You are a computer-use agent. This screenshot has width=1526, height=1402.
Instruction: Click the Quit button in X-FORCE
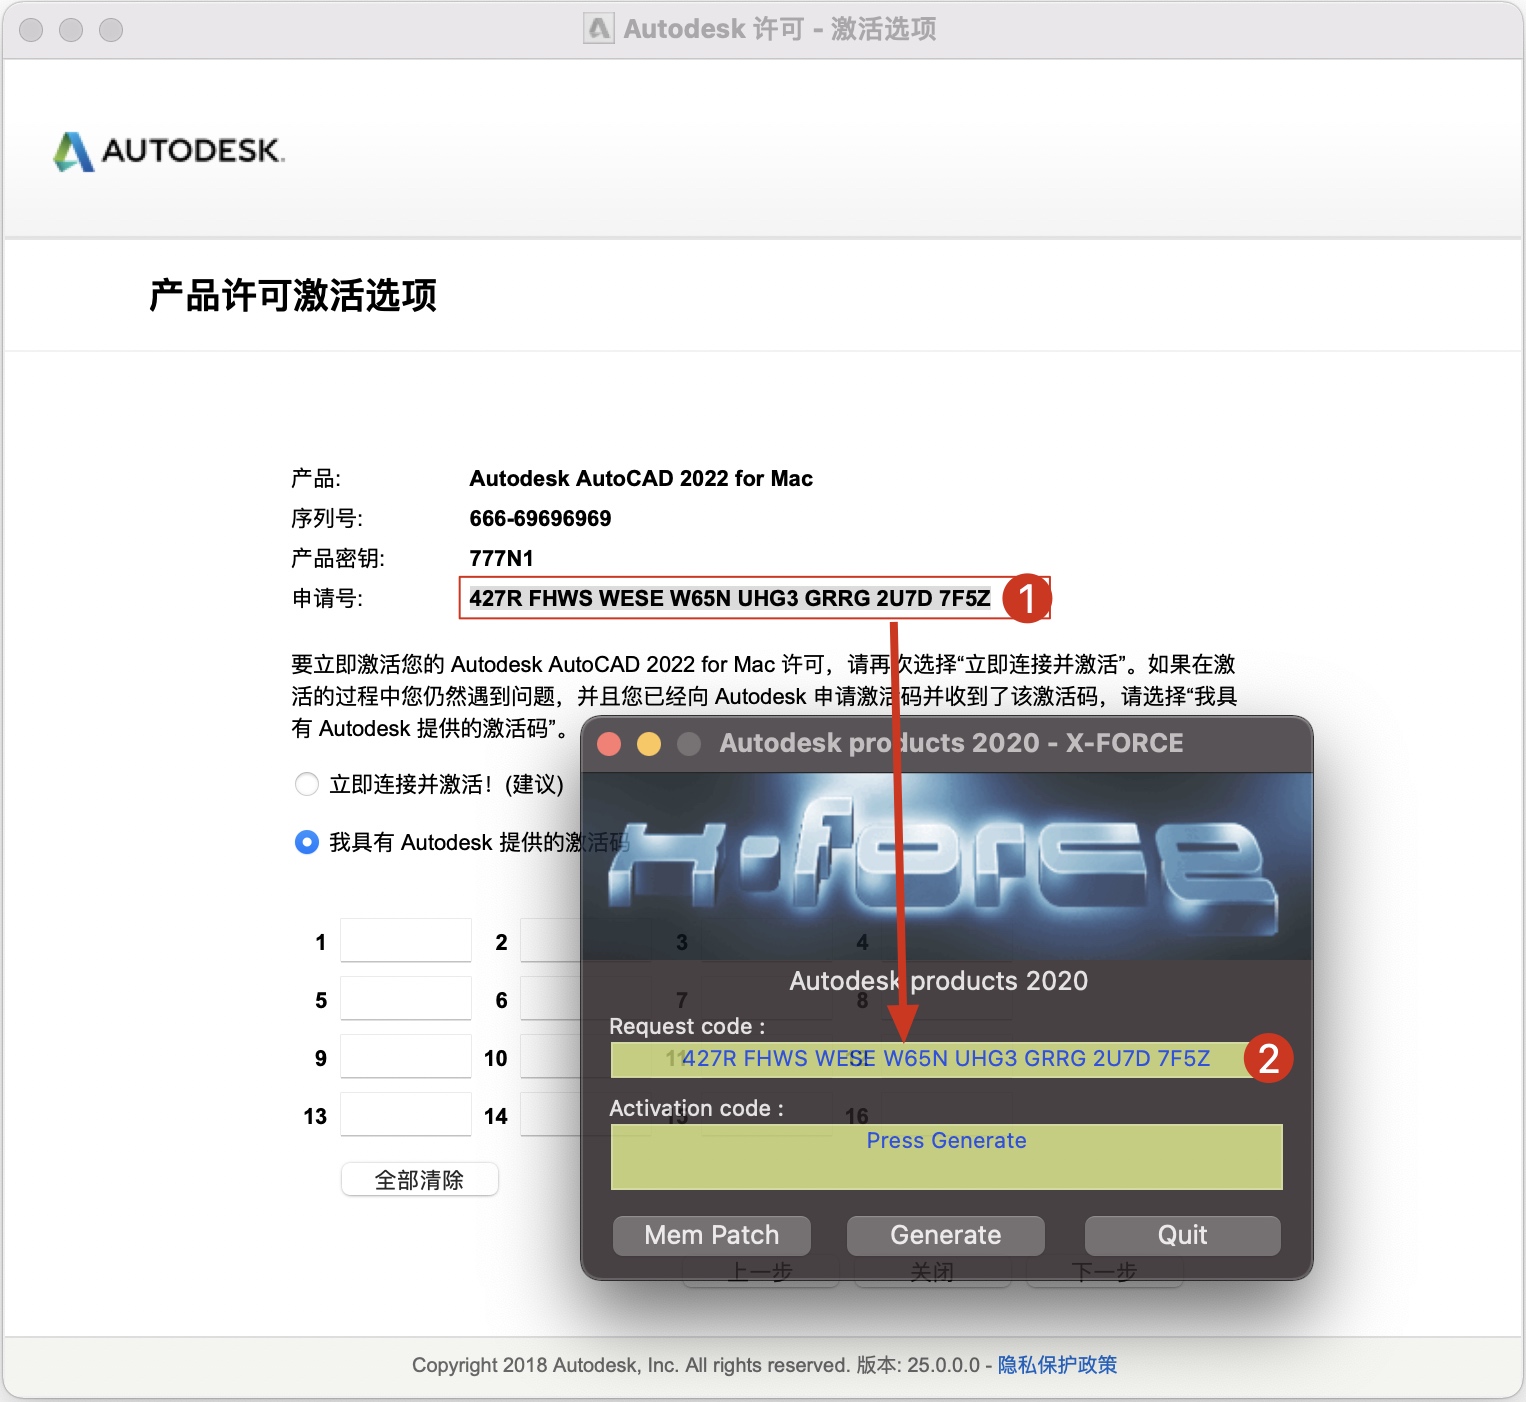(x=1182, y=1235)
